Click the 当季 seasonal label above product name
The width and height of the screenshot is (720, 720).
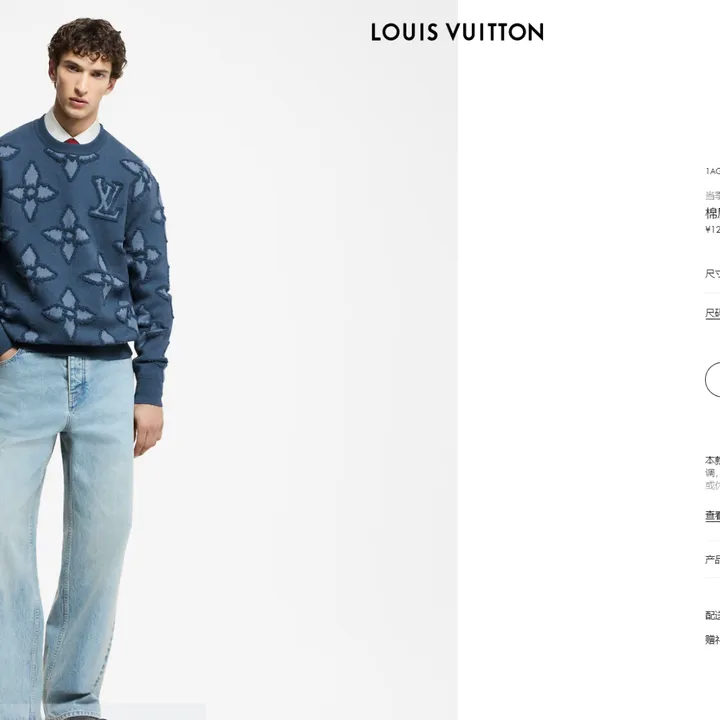(713, 196)
